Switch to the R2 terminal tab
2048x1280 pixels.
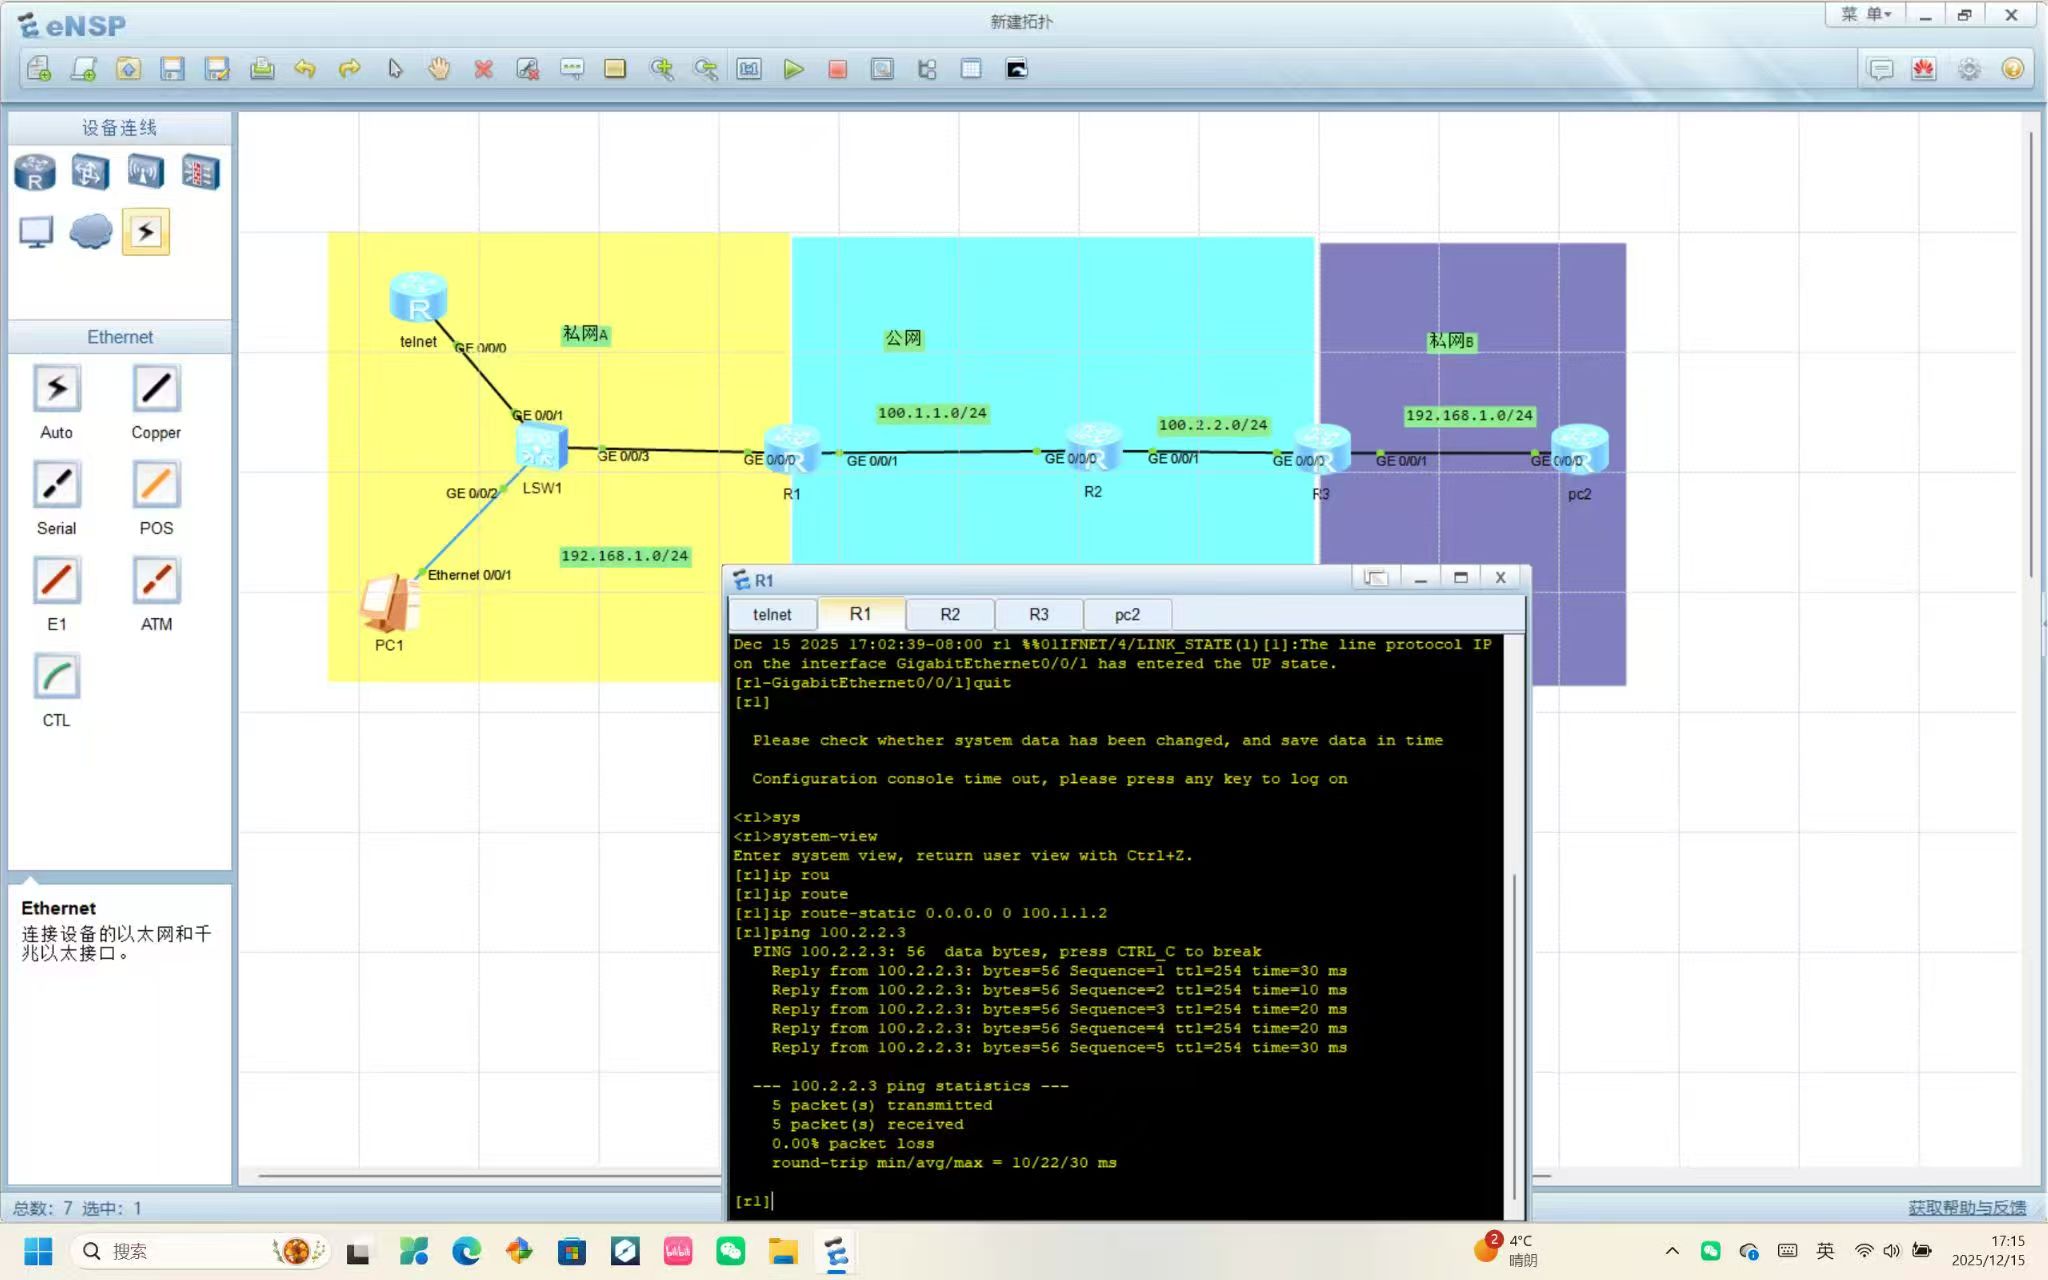coord(949,614)
